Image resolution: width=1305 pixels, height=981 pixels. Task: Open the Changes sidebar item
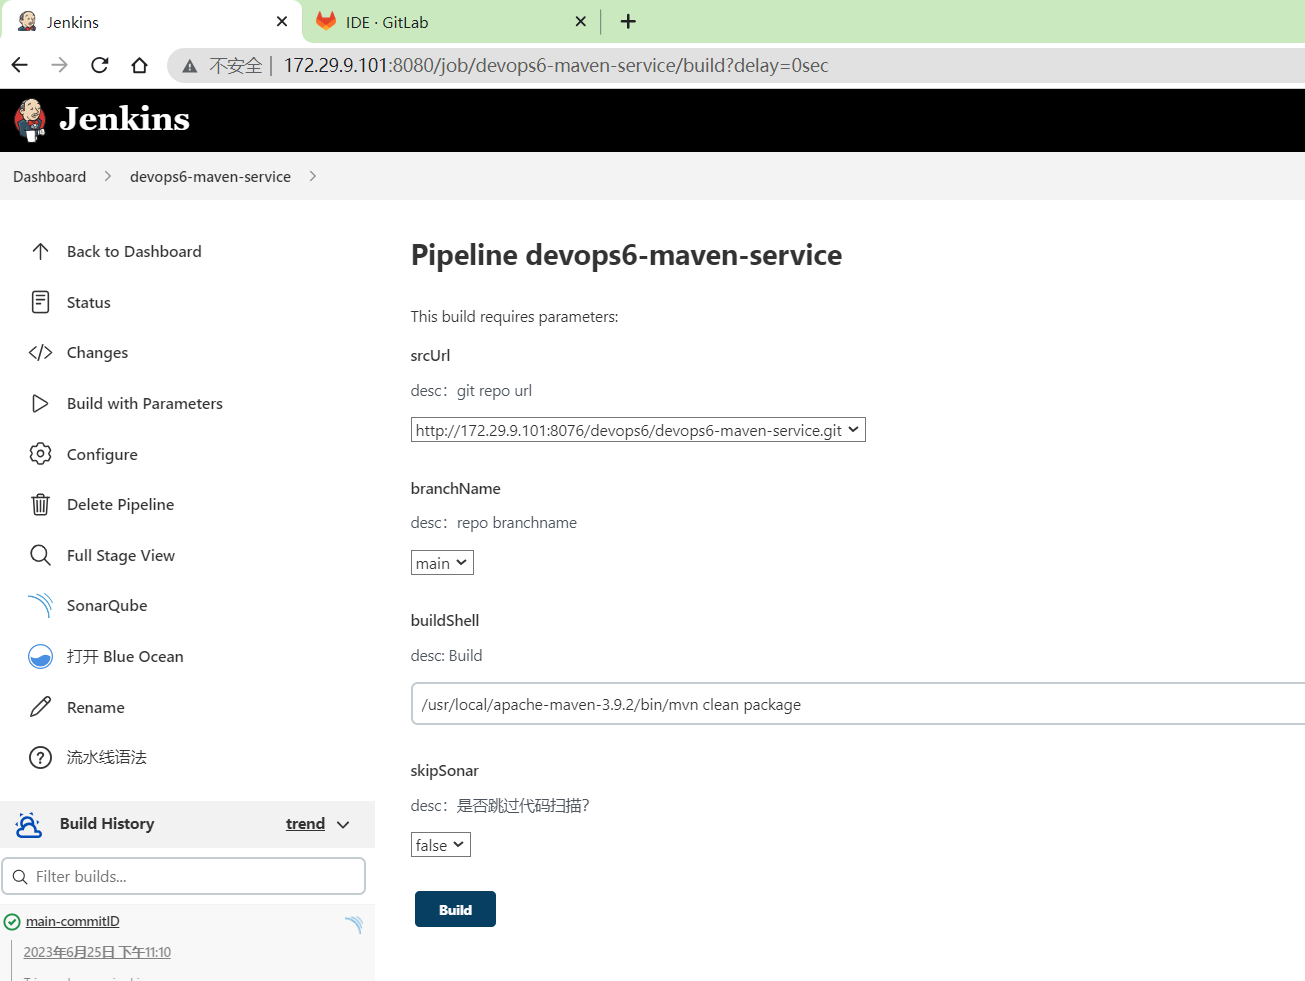click(97, 352)
